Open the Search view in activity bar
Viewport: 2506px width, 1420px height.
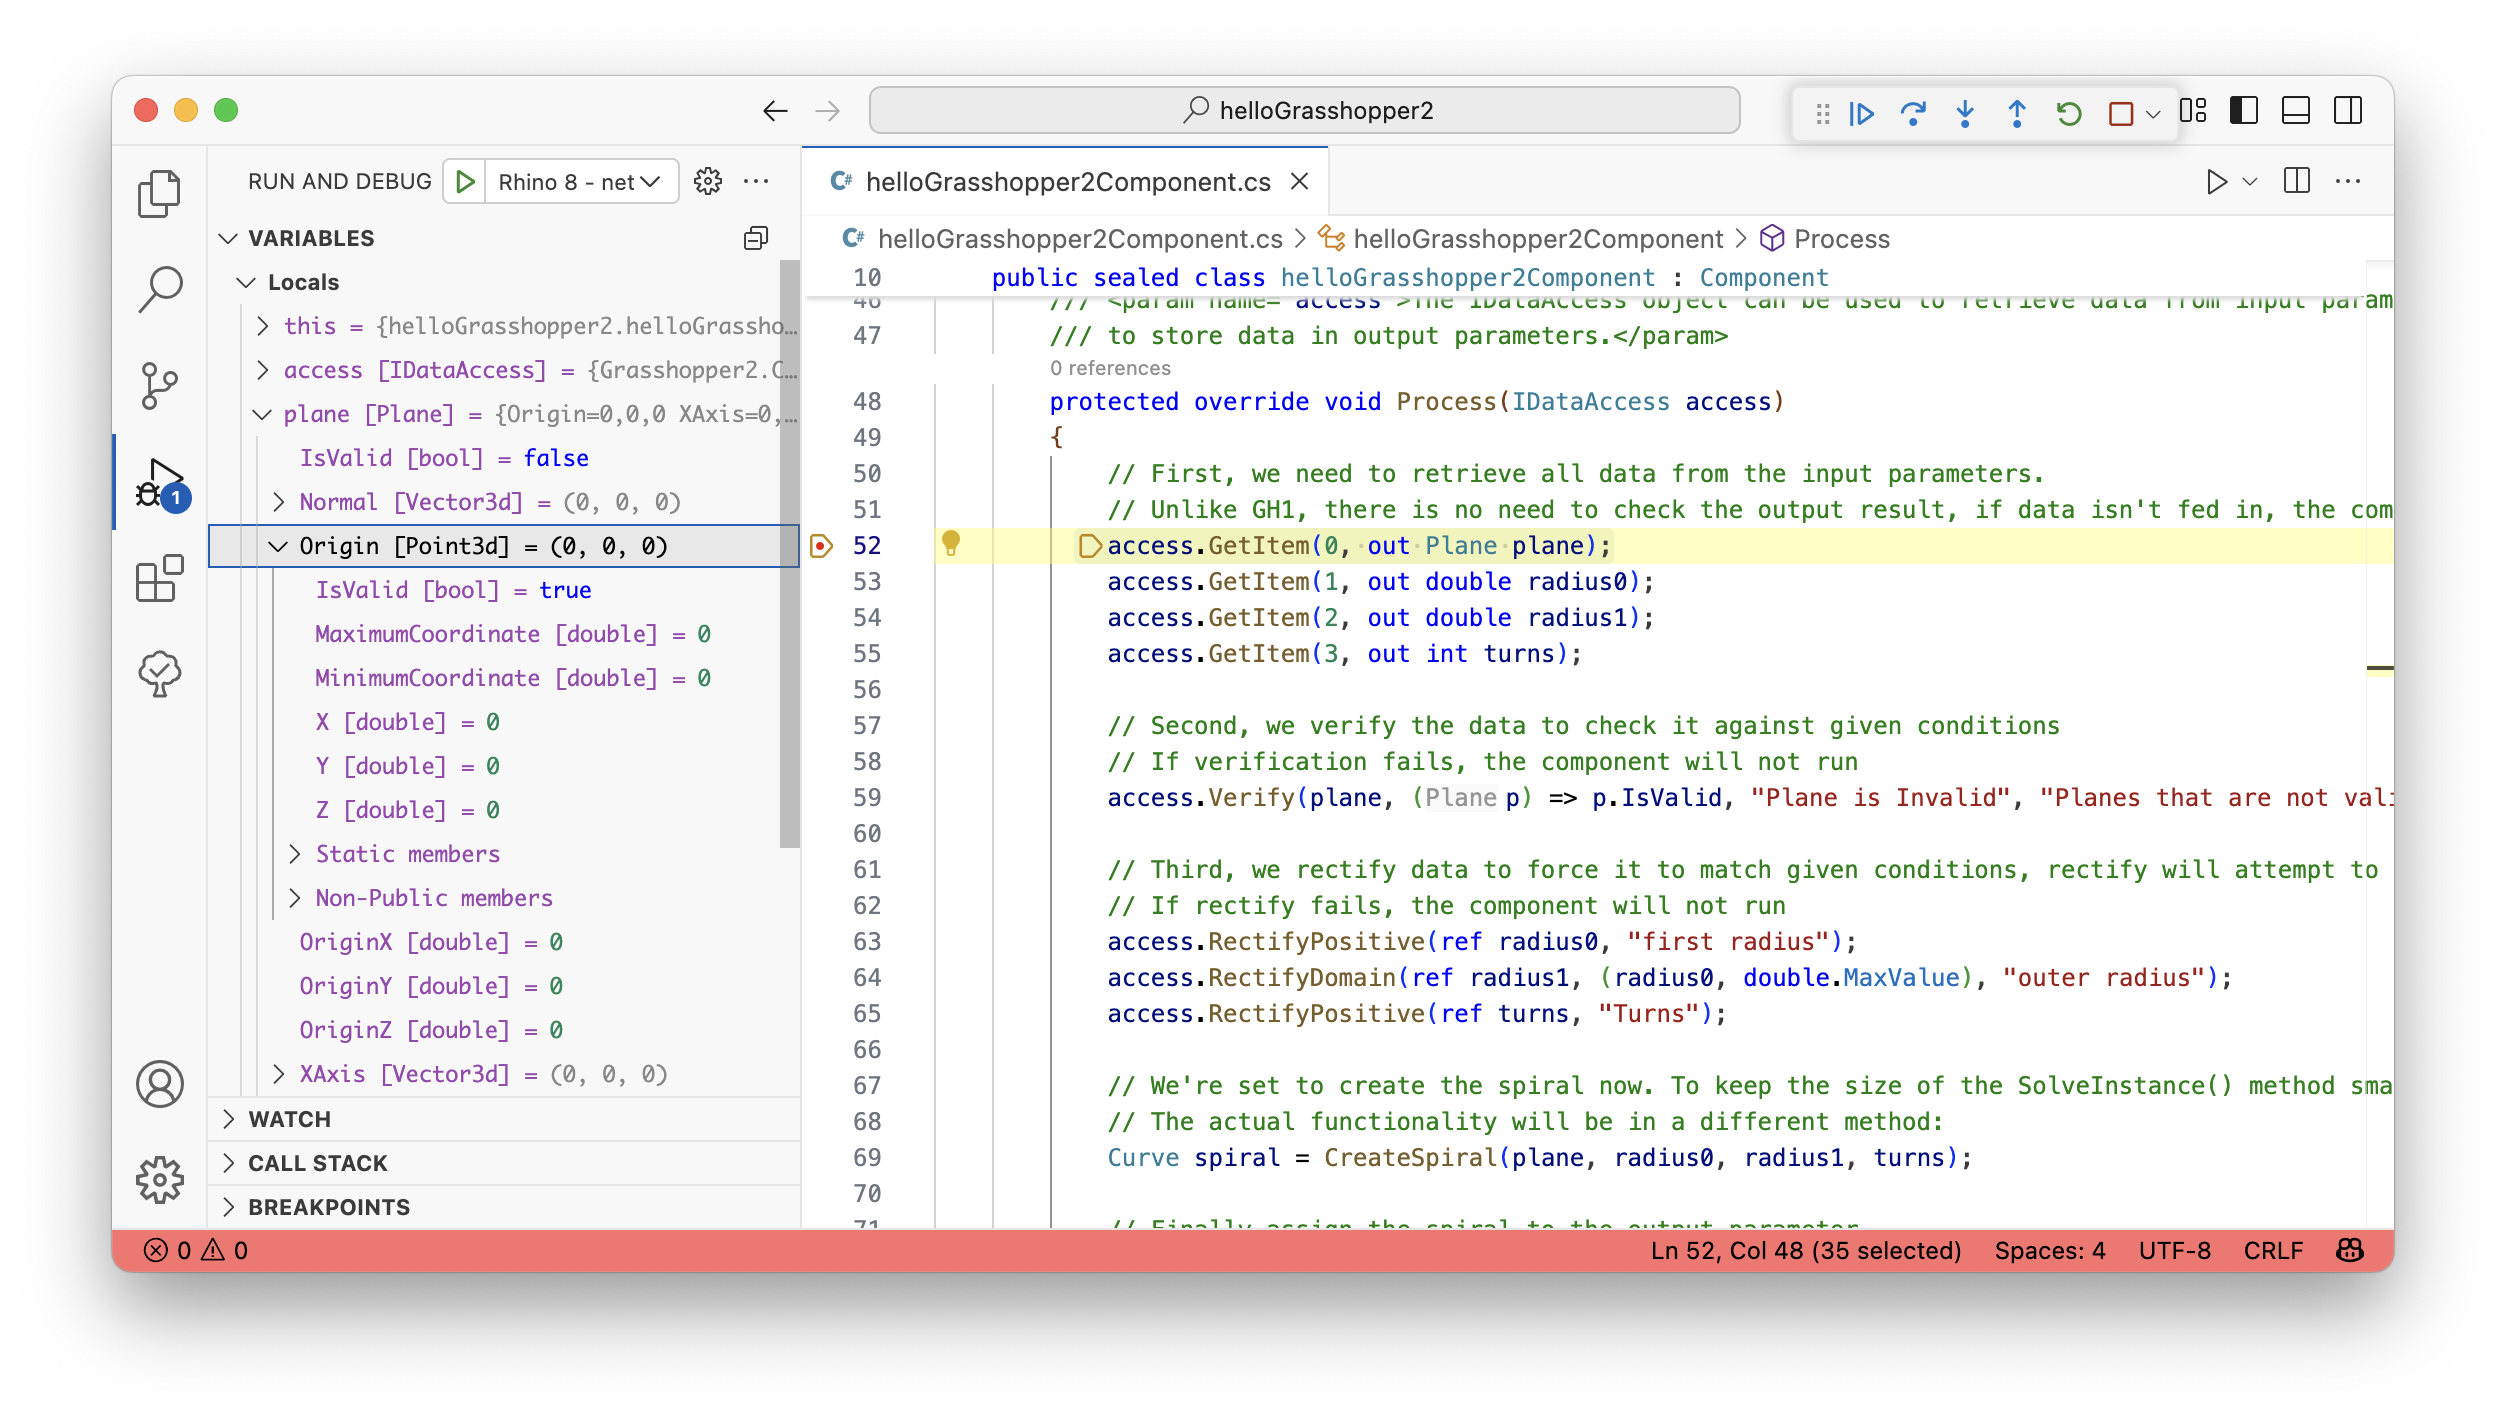pyautogui.click(x=159, y=290)
